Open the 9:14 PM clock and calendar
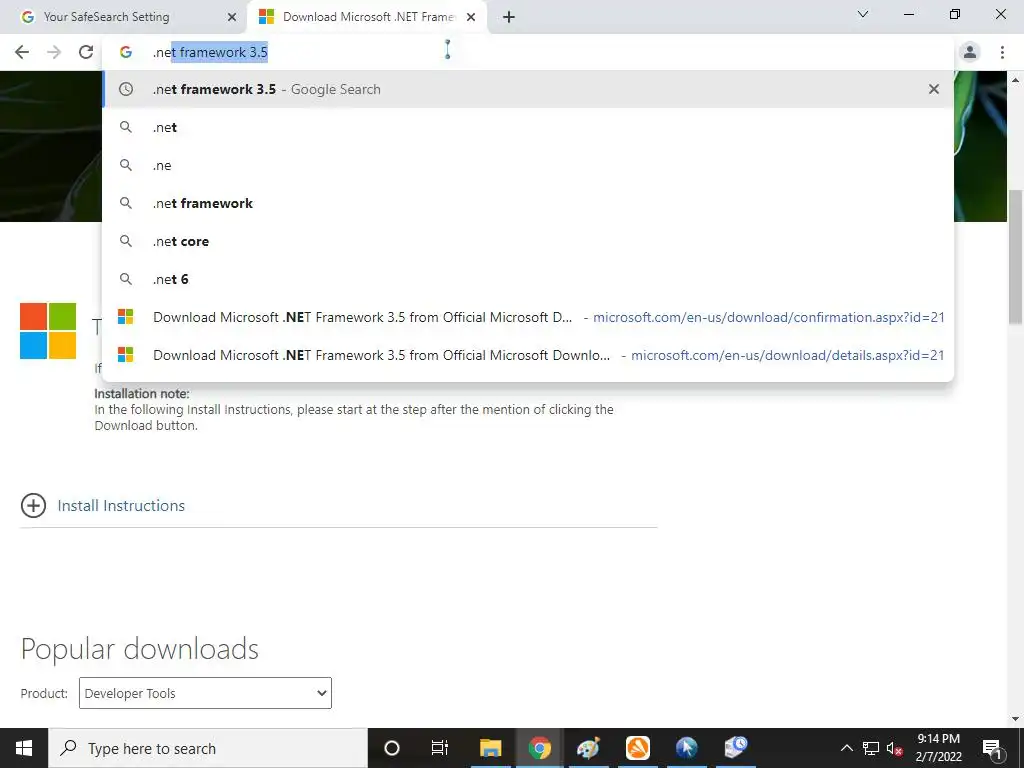 pos(938,748)
